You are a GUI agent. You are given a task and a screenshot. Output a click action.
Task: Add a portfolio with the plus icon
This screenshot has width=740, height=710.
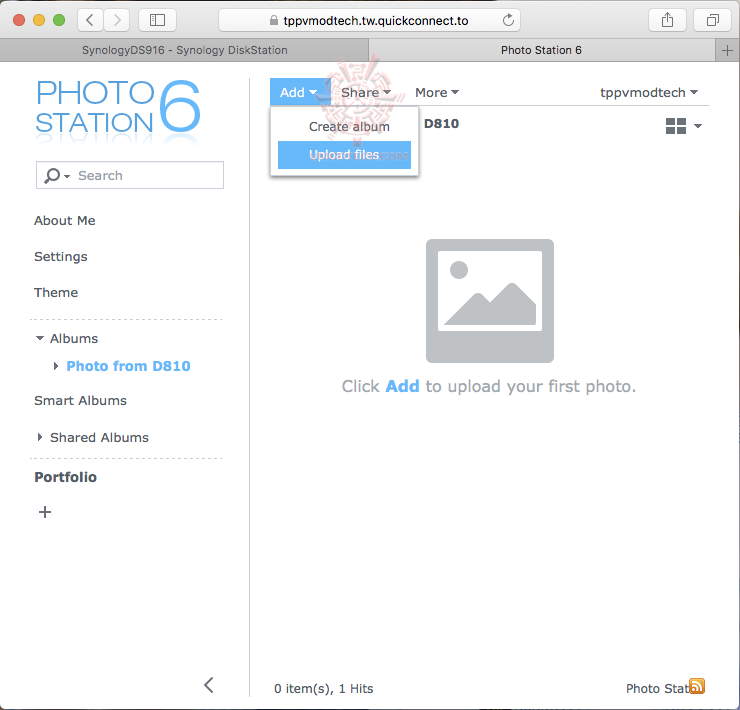pos(45,512)
